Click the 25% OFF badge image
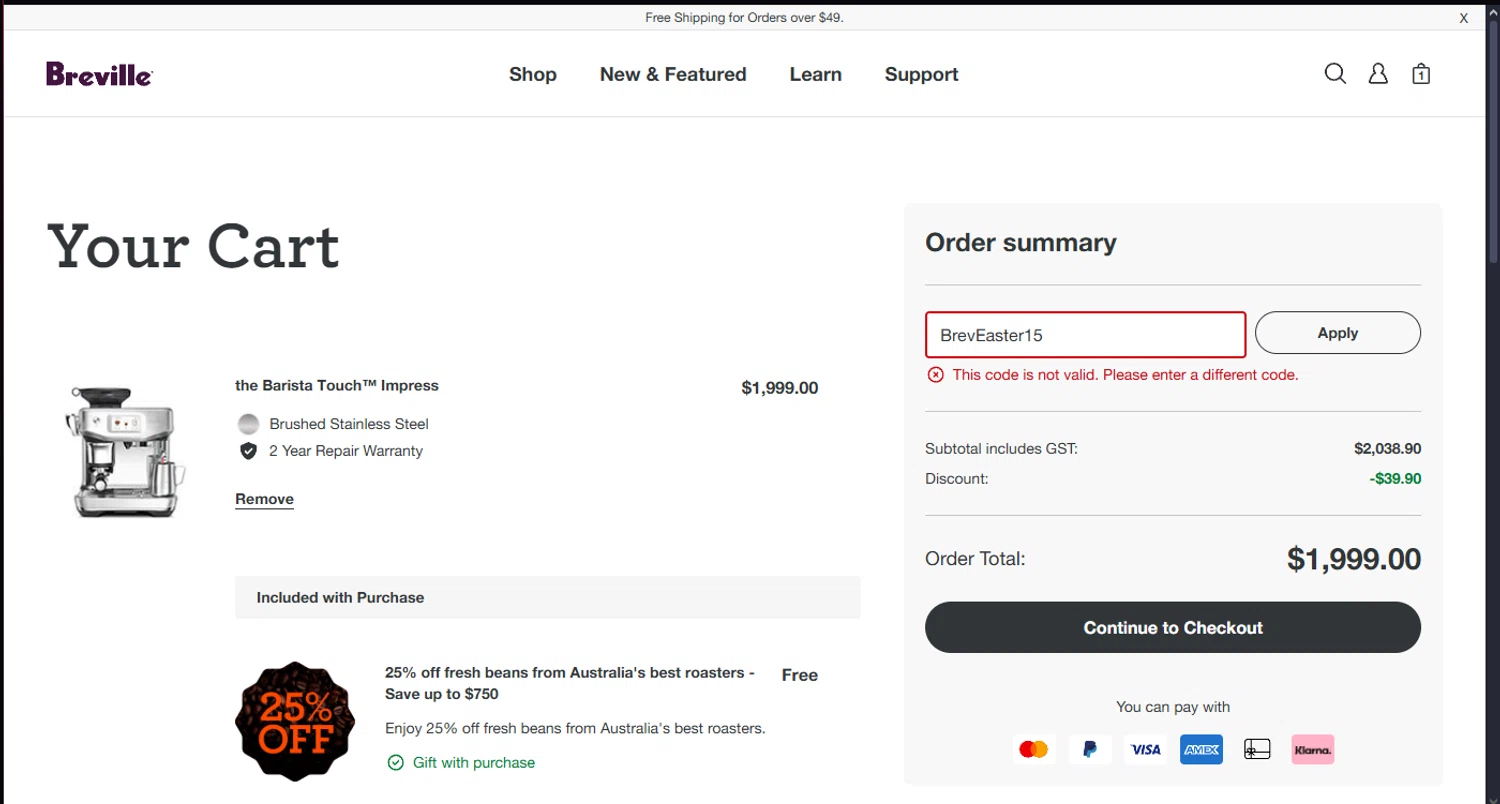This screenshot has width=1500, height=804. click(295, 721)
